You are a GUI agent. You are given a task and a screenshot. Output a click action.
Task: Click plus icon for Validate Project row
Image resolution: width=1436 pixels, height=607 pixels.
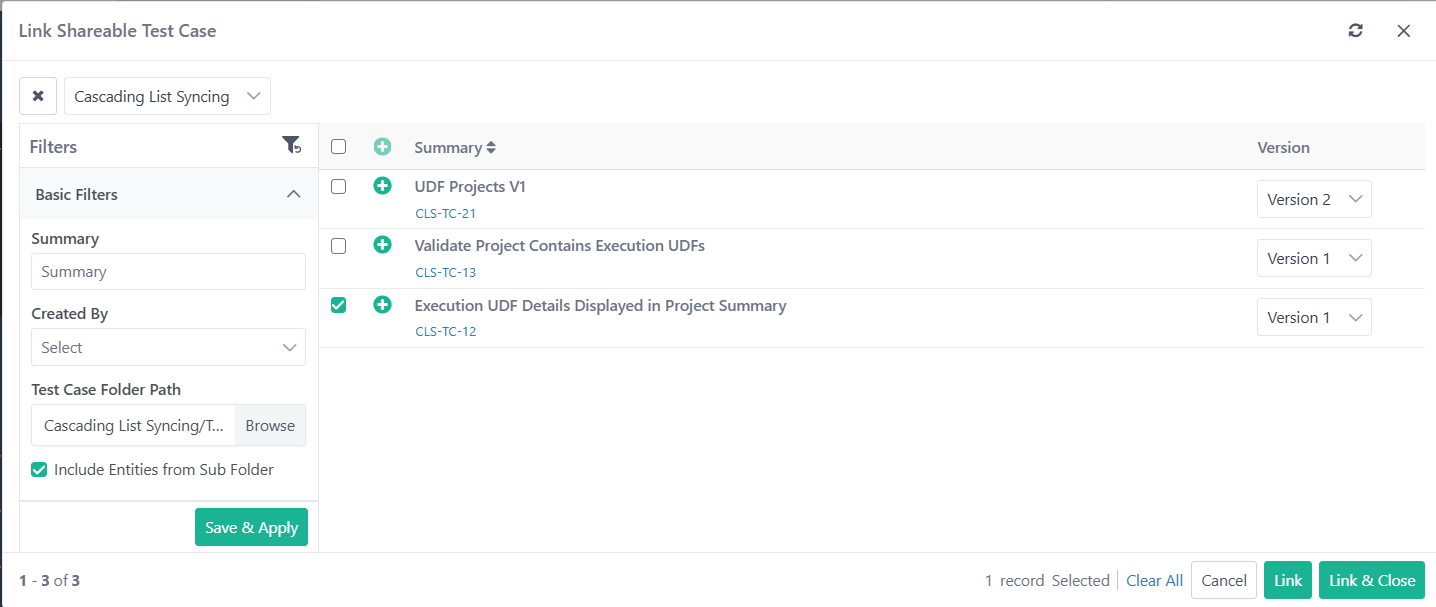click(382, 245)
